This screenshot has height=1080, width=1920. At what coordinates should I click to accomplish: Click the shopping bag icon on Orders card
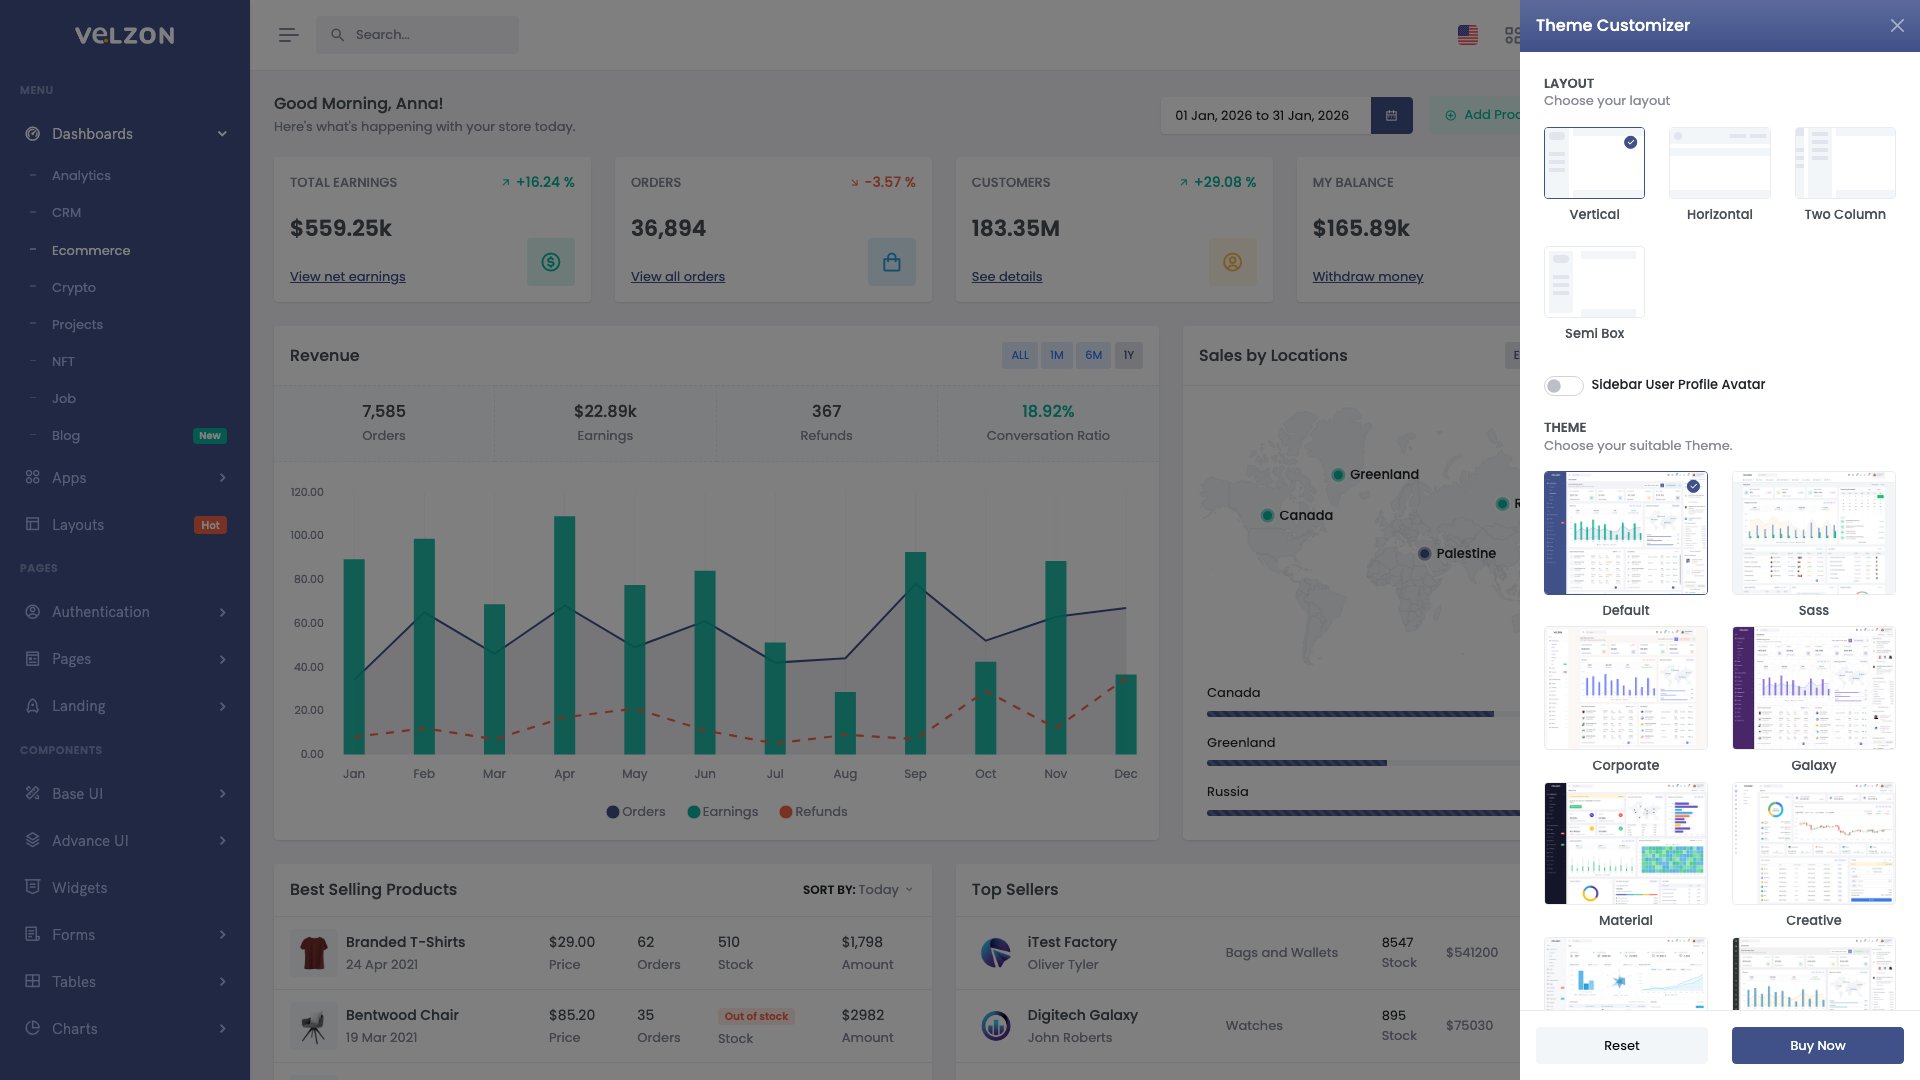coord(891,262)
